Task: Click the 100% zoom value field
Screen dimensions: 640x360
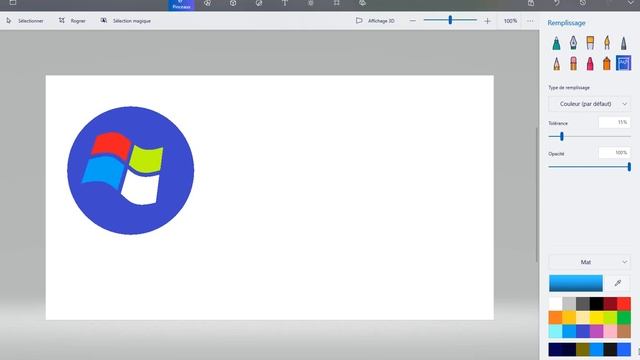Action: (x=510, y=21)
